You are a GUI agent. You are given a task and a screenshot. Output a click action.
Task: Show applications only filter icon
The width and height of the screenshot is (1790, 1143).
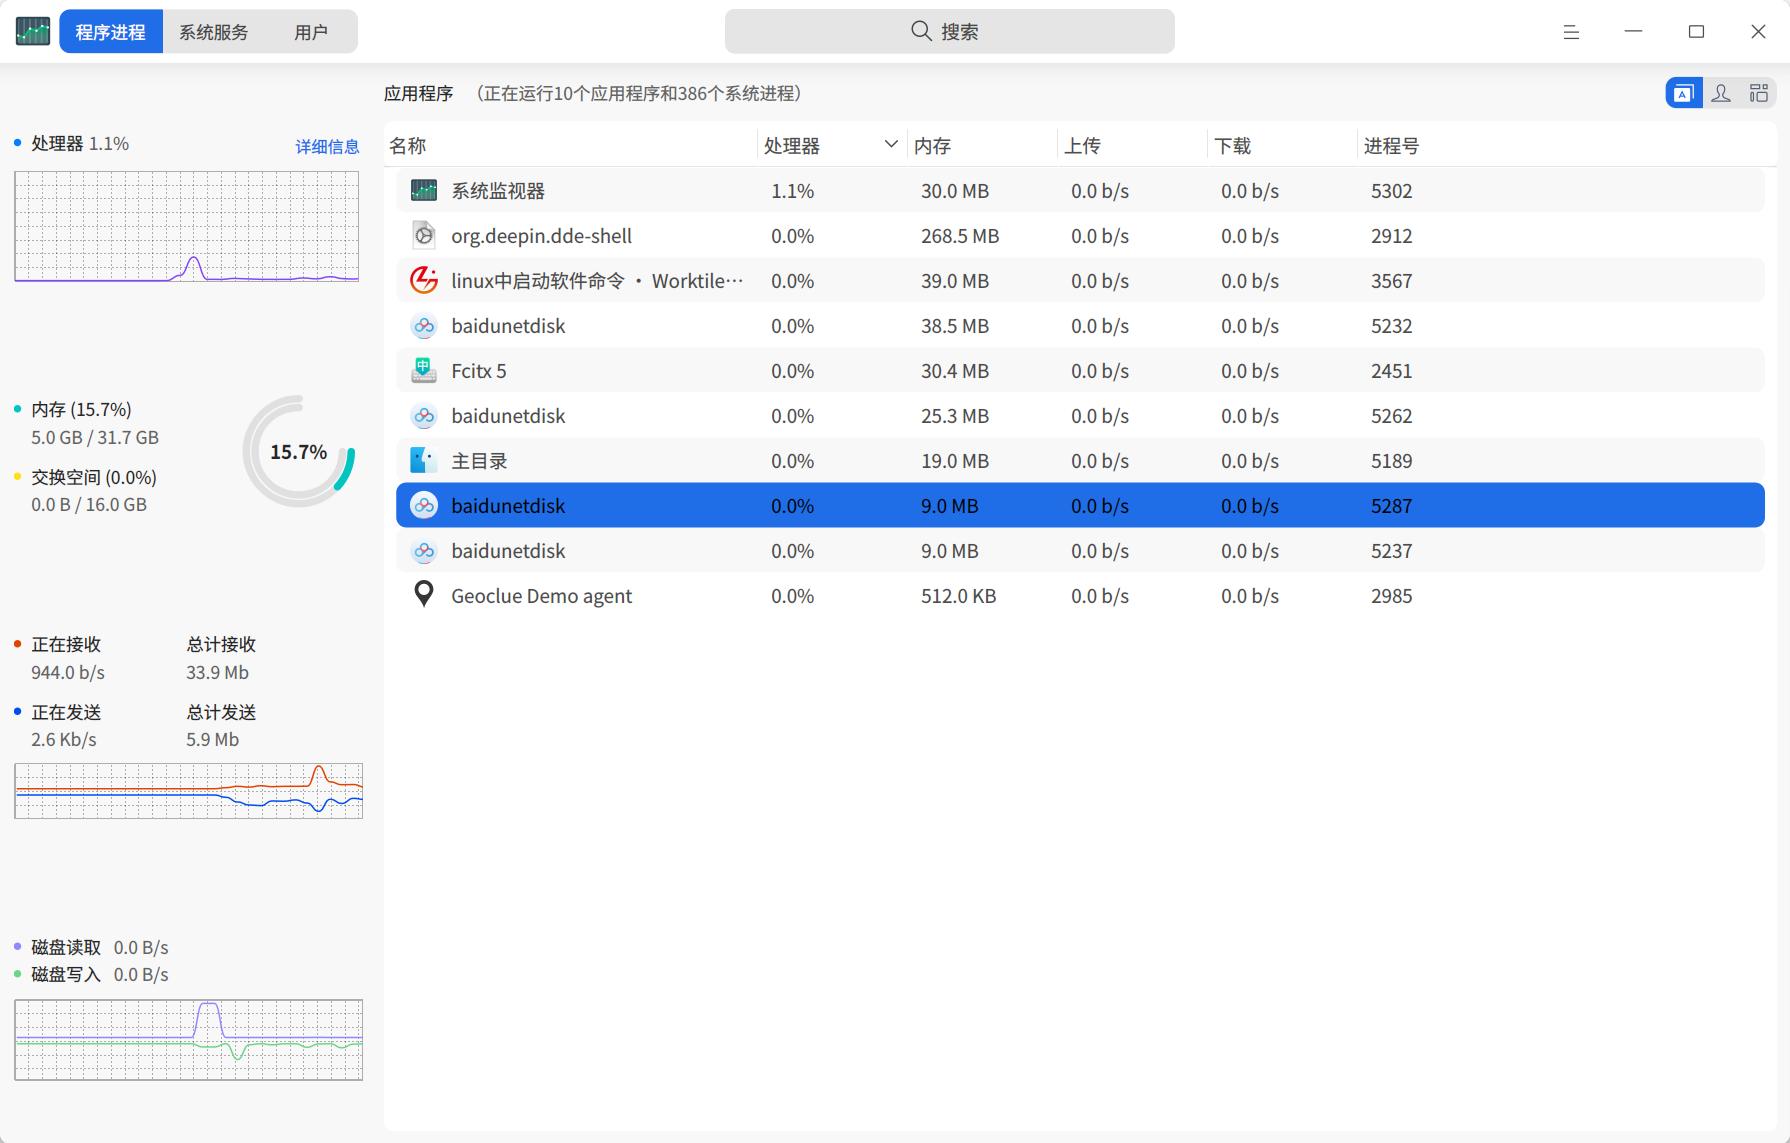tap(1684, 93)
